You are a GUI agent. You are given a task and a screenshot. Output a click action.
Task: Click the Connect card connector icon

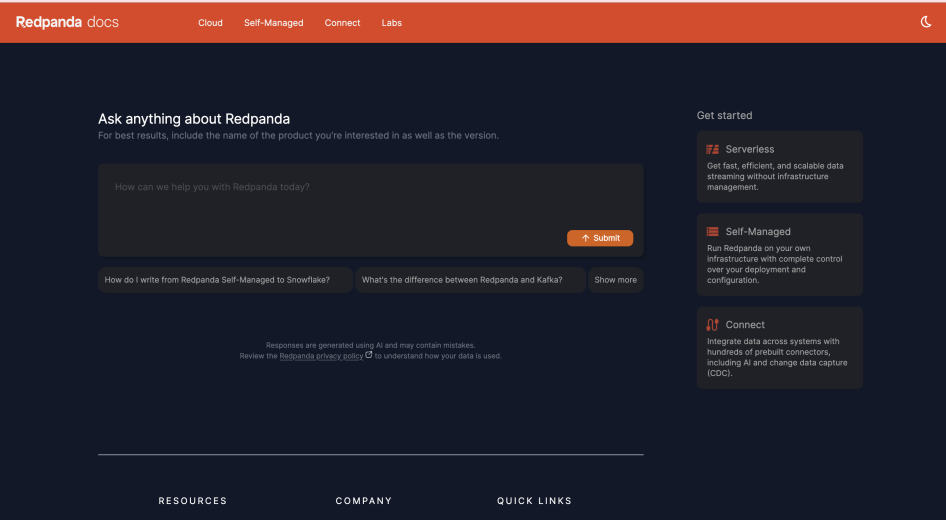tap(713, 325)
